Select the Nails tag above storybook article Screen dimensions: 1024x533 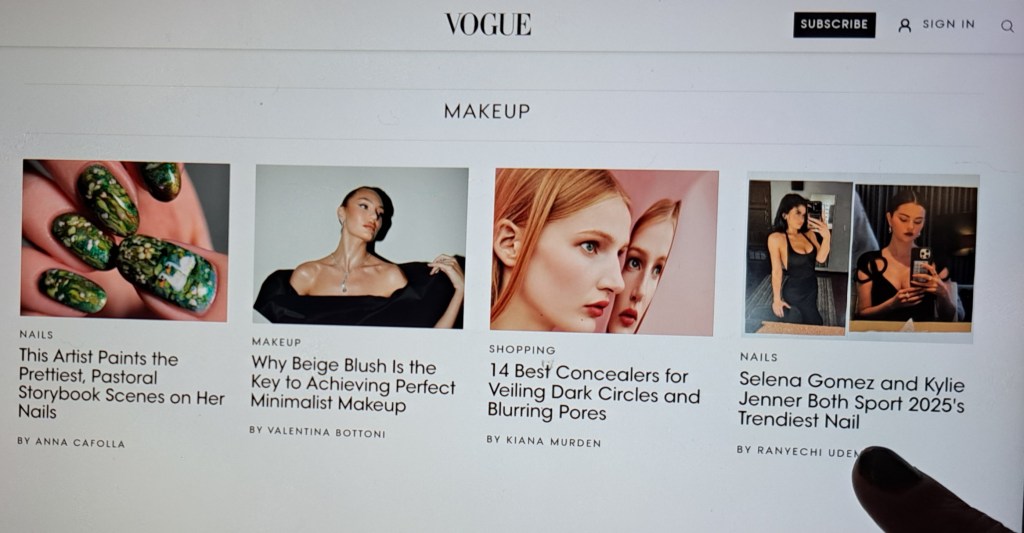36,334
